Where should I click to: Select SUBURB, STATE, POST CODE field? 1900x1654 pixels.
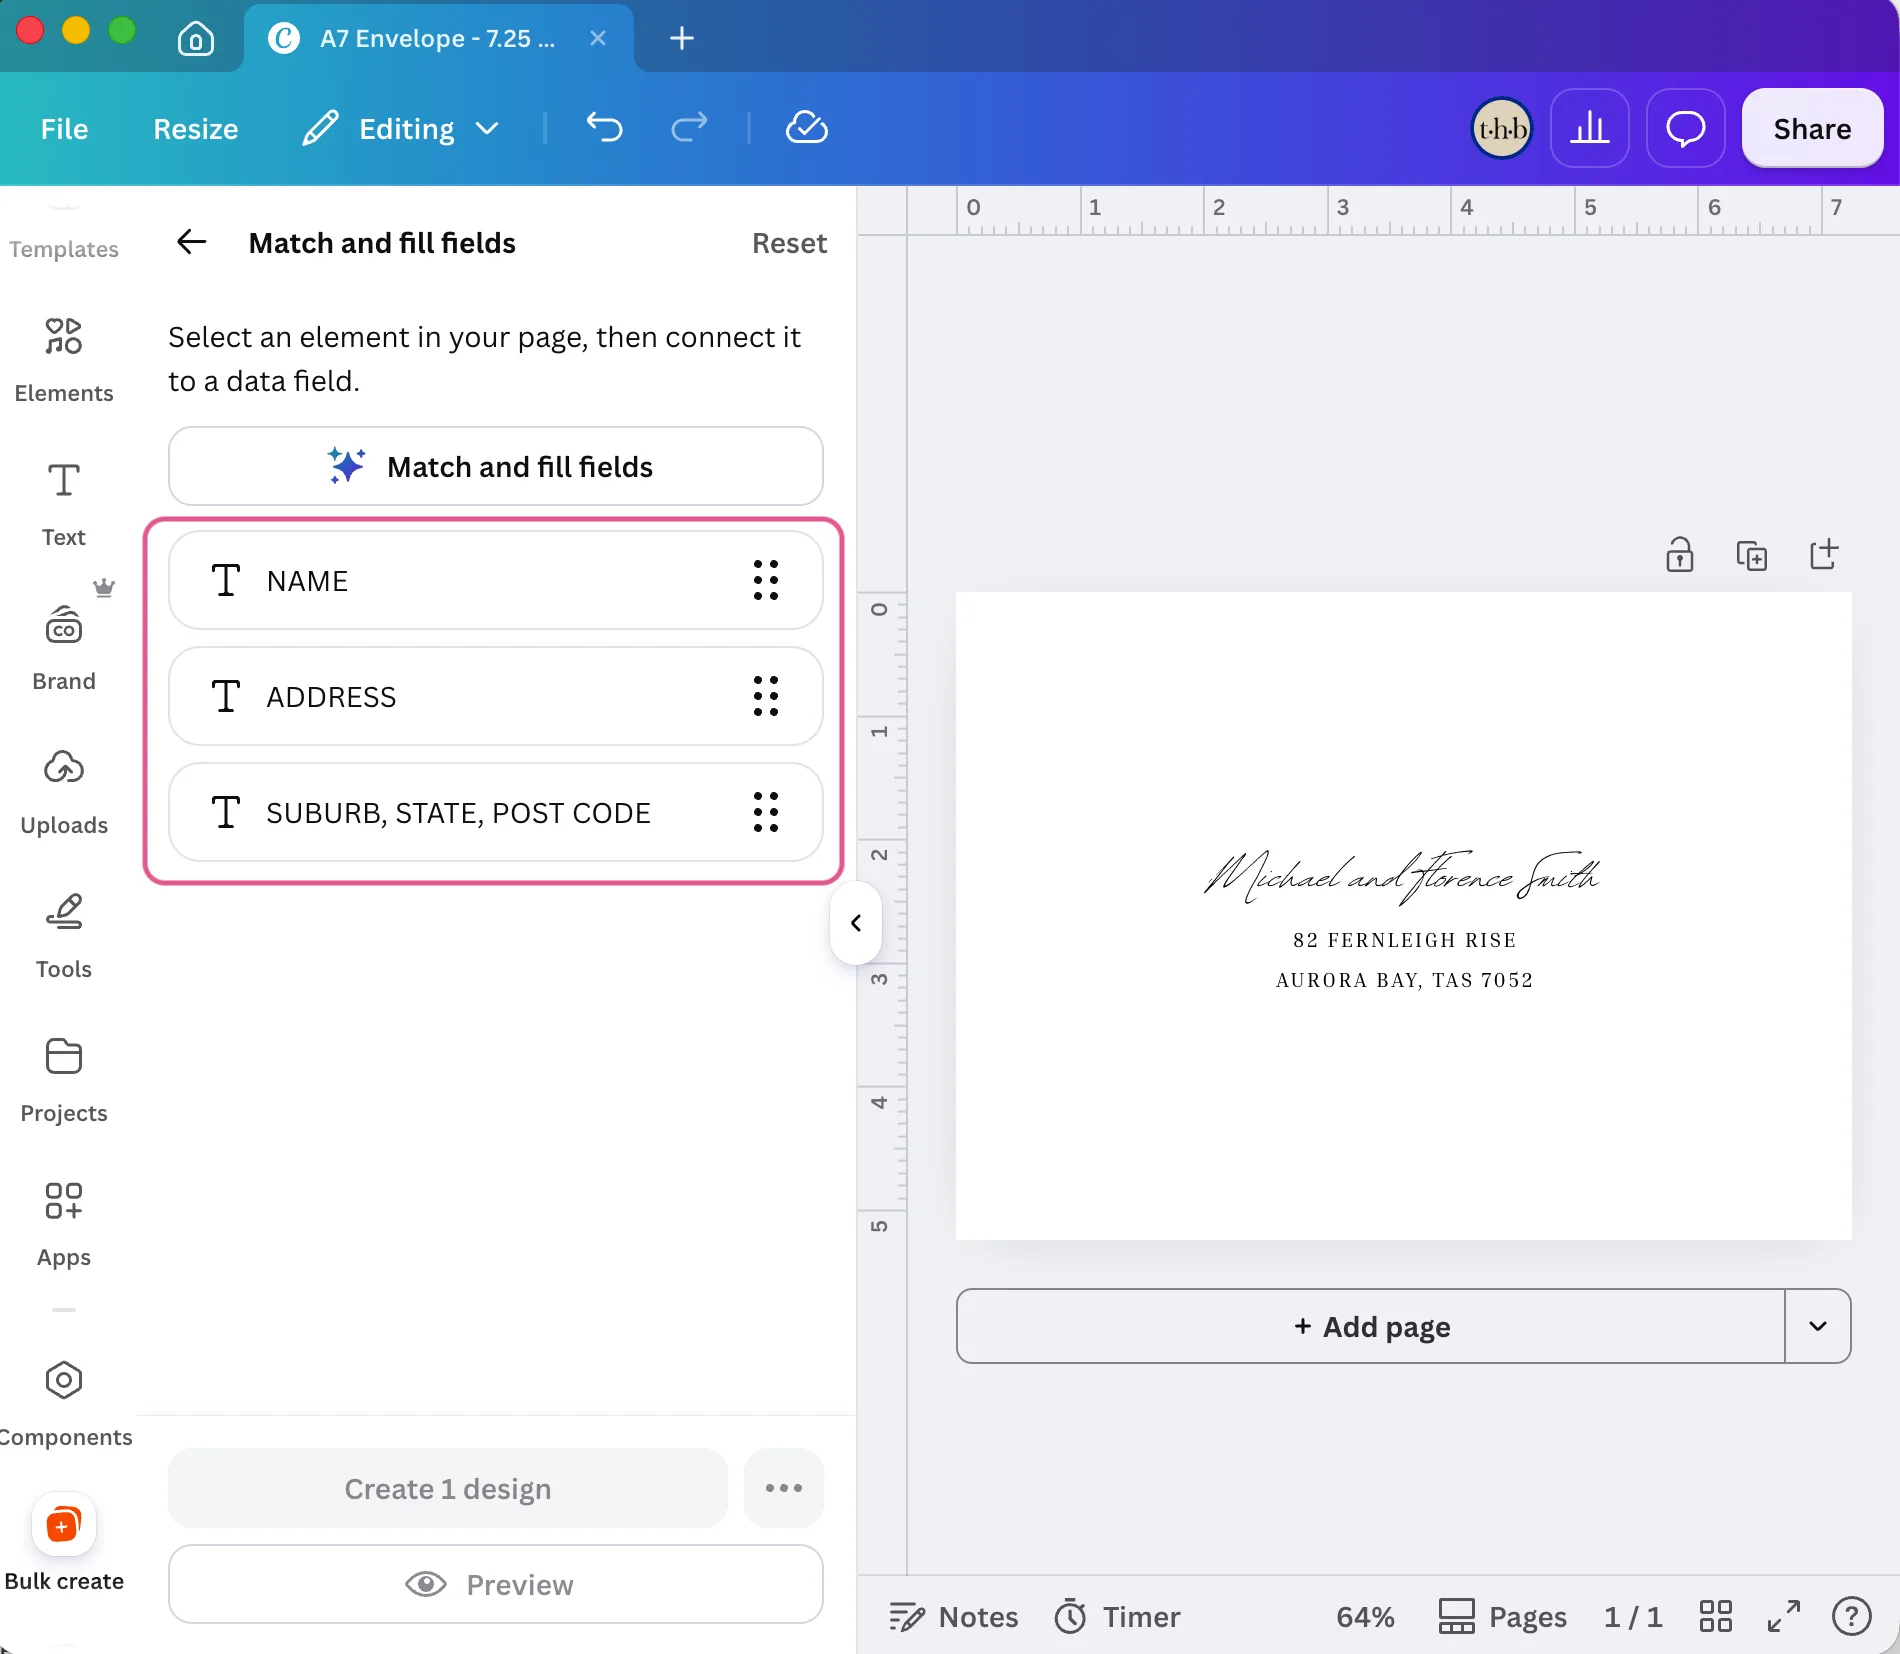coord(496,812)
